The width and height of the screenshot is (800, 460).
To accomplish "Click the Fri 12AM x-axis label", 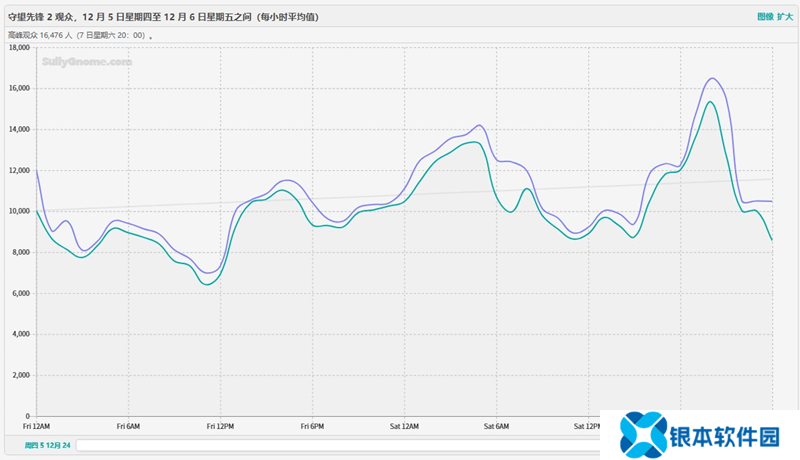I will point(35,426).
